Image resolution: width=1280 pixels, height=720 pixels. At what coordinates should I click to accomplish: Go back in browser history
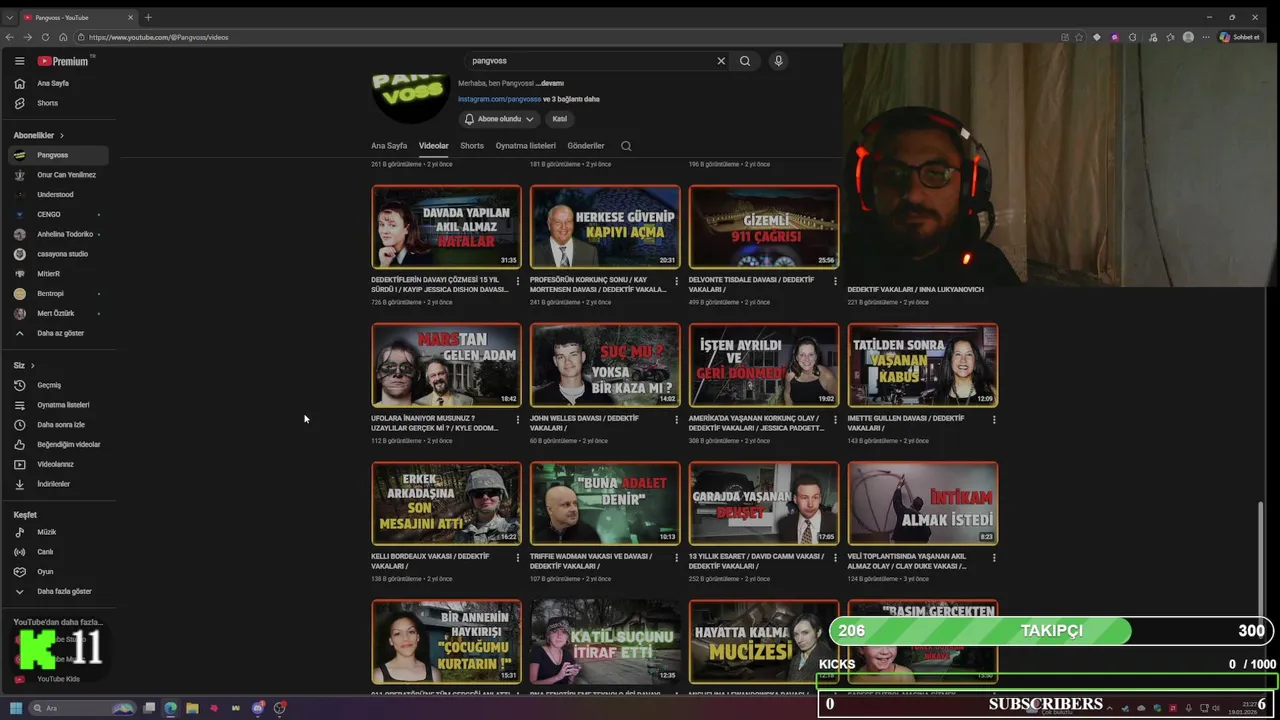[10, 37]
